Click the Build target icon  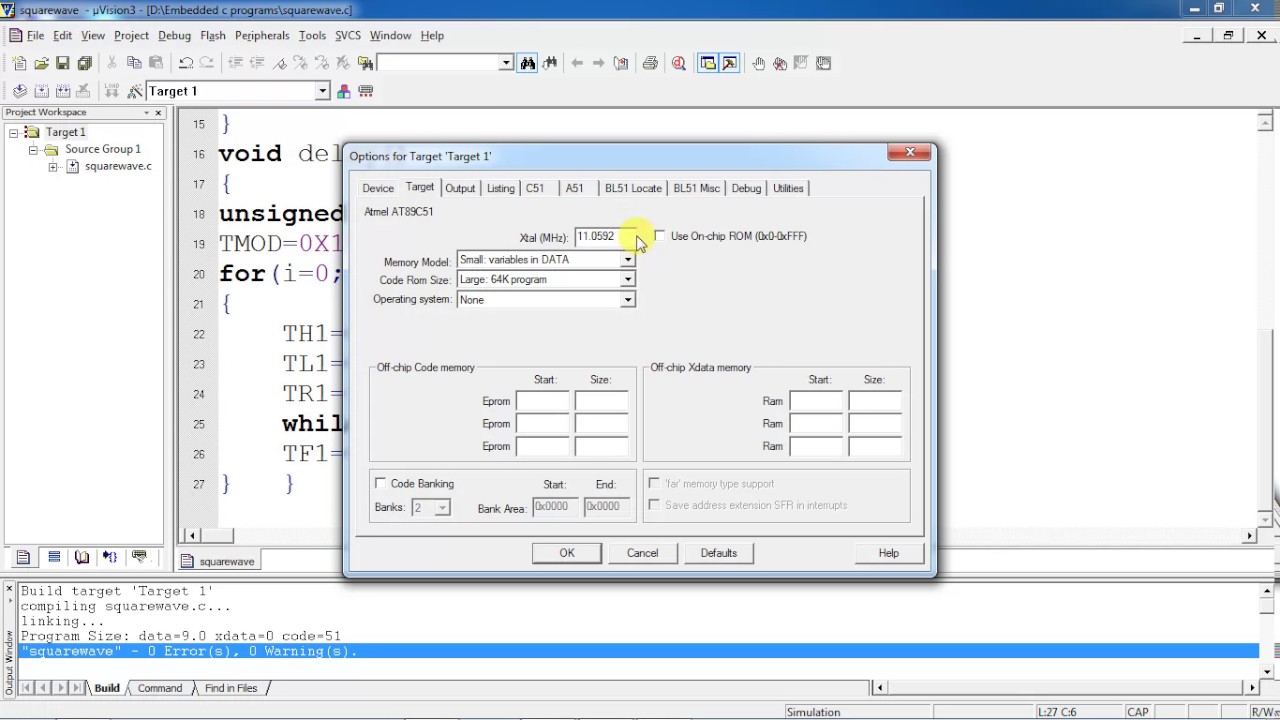point(41,91)
